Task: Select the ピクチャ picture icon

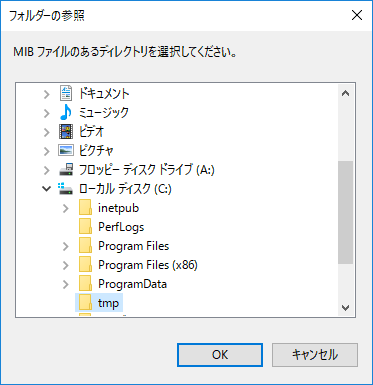Action: pyautogui.click(x=66, y=150)
